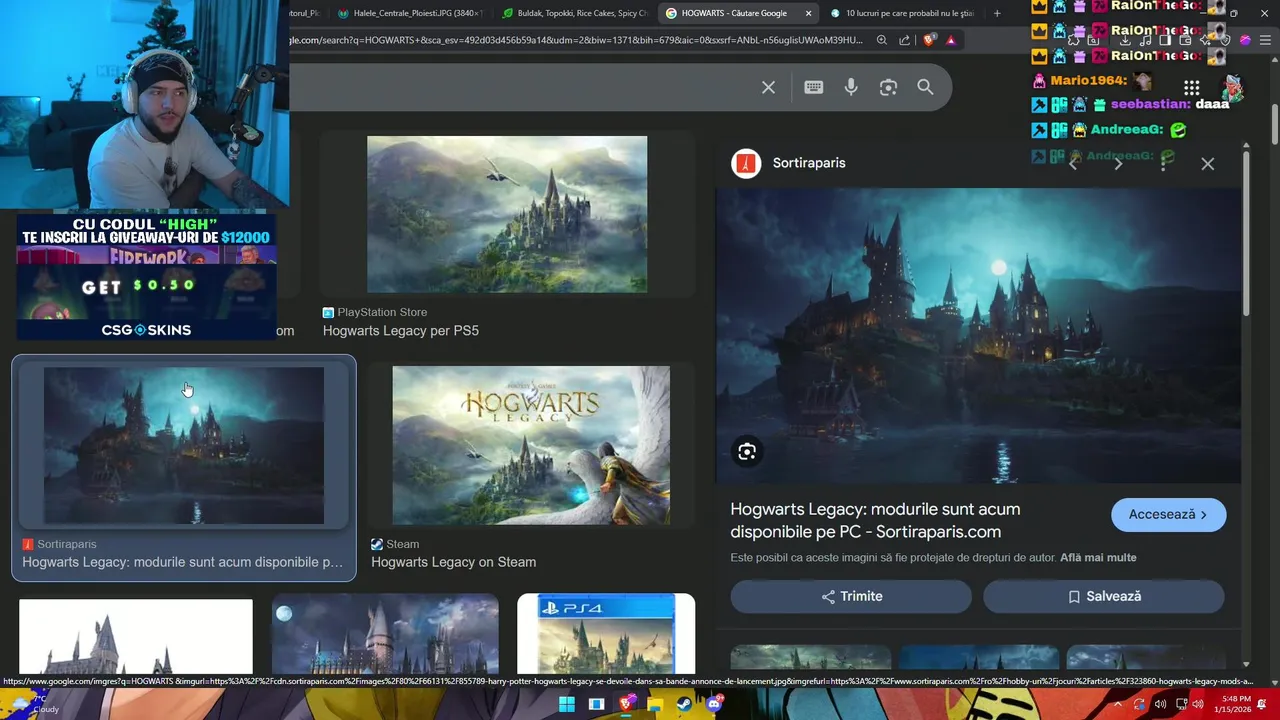Click the Brave Rewards triangle icon
This screenshot has width=1280, height=720.
[x=950, y=40]
